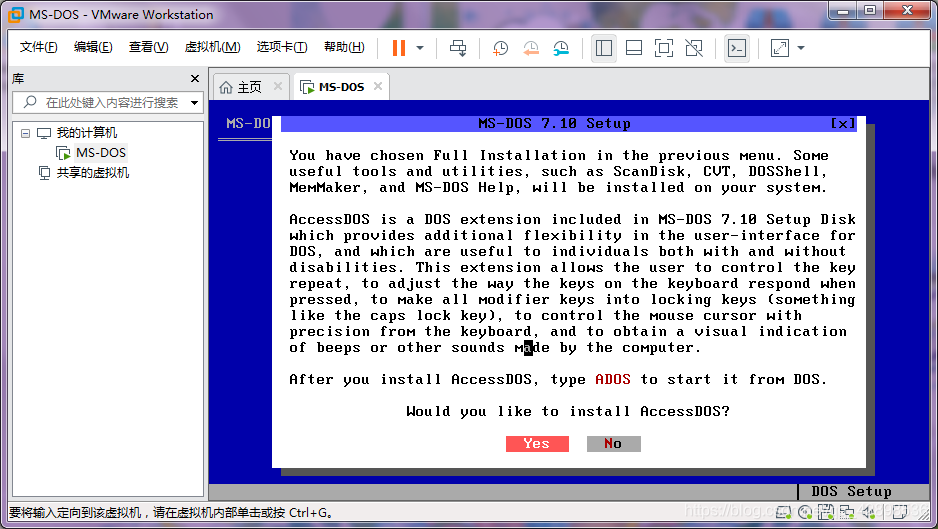938x529 pixels.
Task: Click the Yes button to install AccessDOS
Action: coord(537,443)
